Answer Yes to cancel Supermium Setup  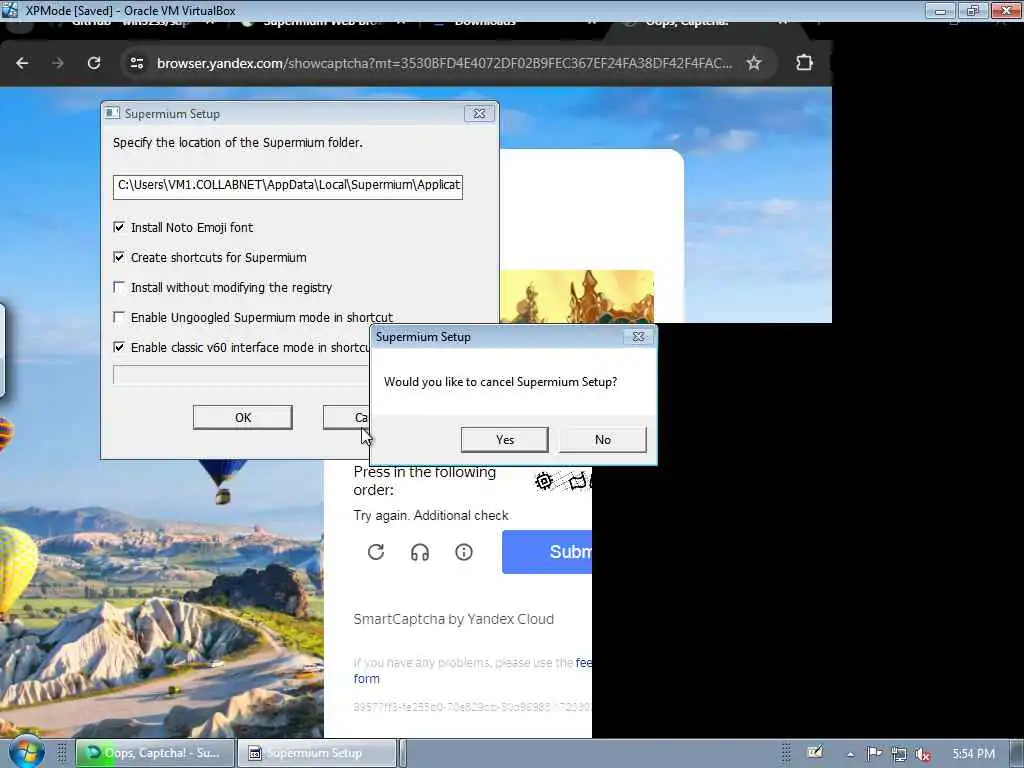click(505, 440)
